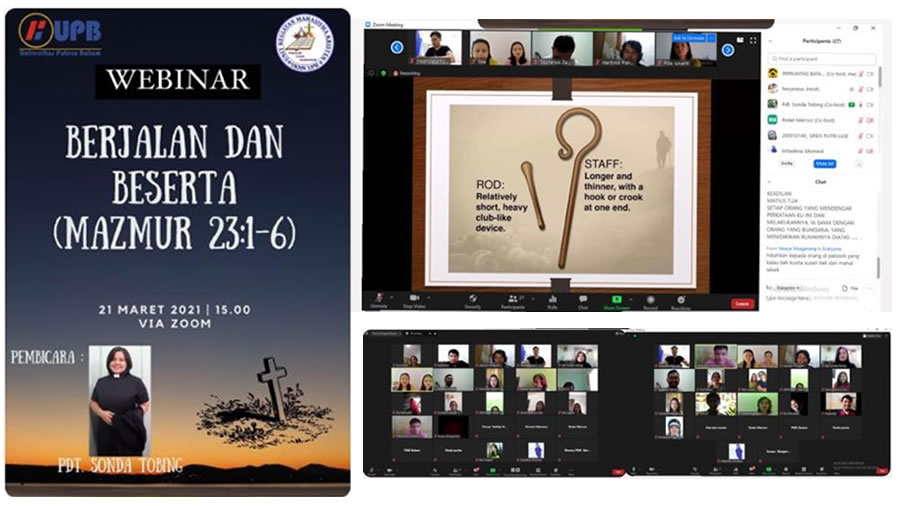Click the Record icon in toolbar

(650, 298)
